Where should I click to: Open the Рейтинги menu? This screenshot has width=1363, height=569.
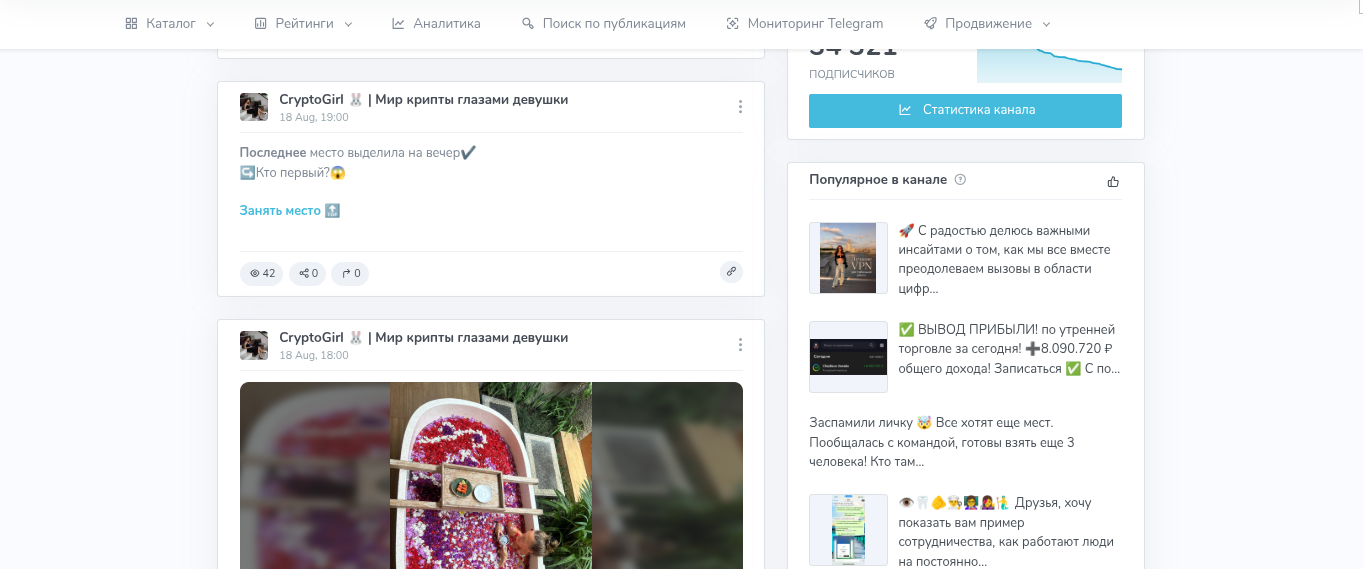click(x=303, y=23)
